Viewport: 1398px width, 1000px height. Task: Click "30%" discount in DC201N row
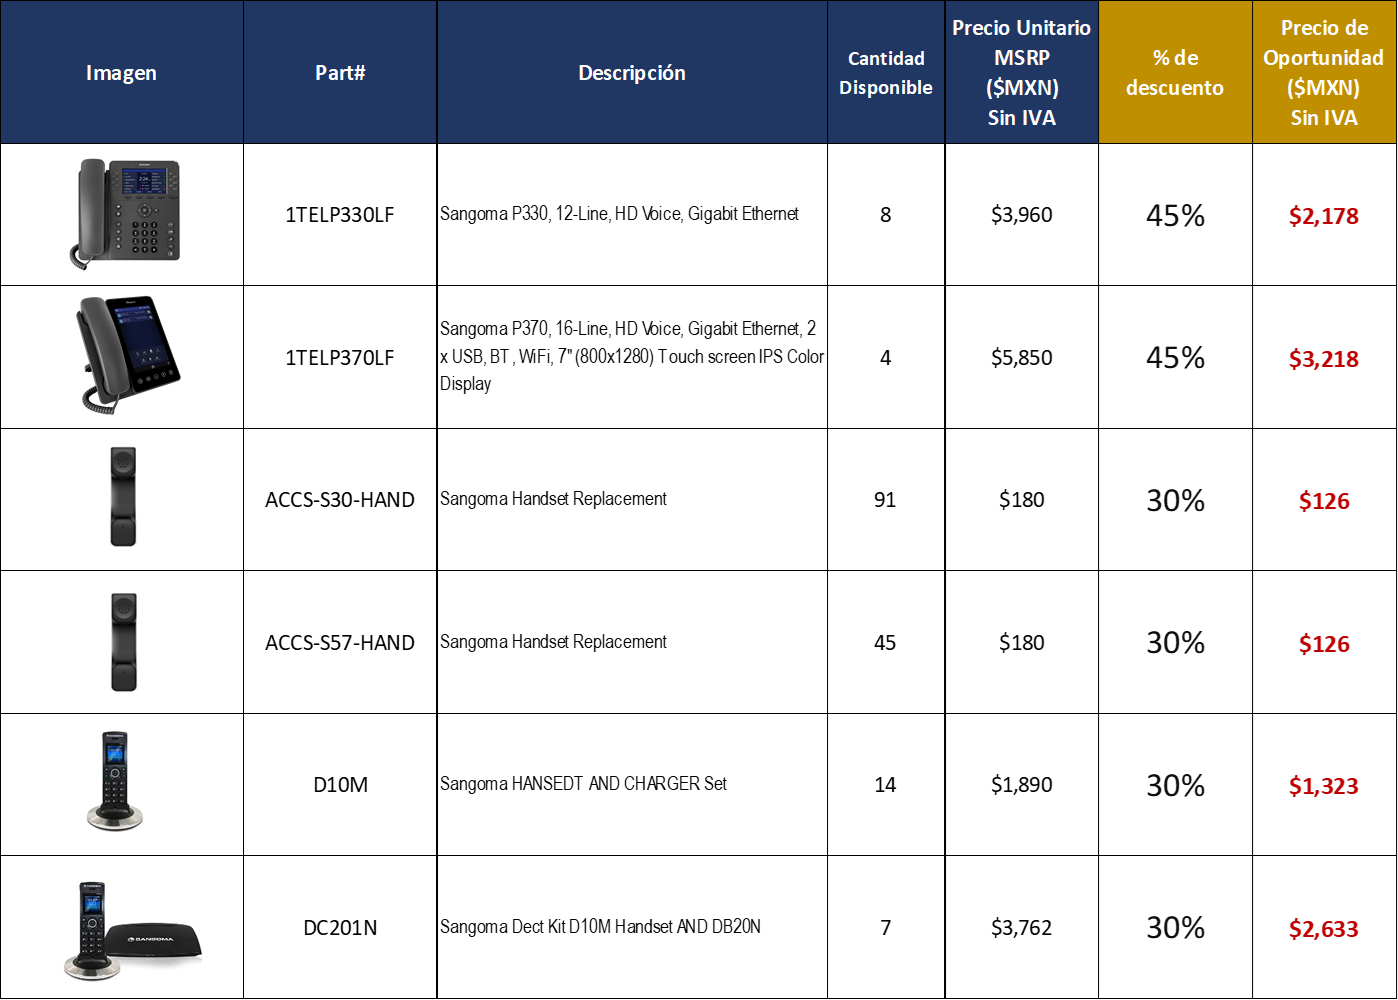point(1175,928)
